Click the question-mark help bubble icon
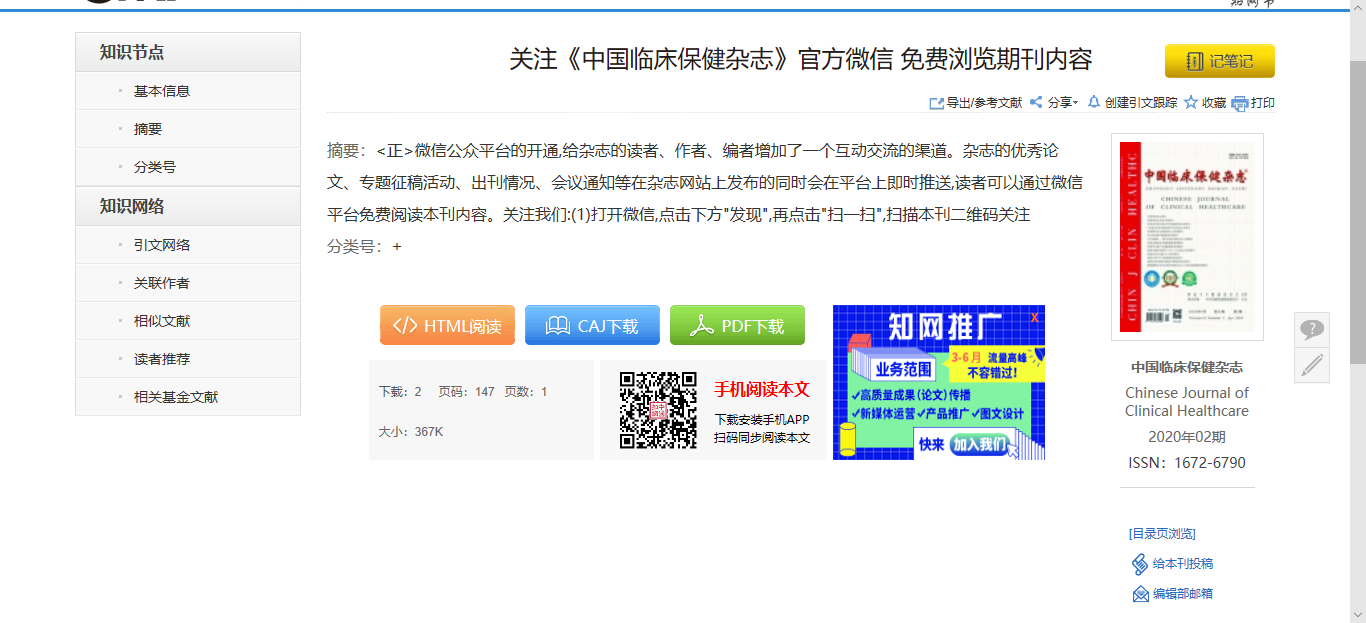 (1311, 329)
